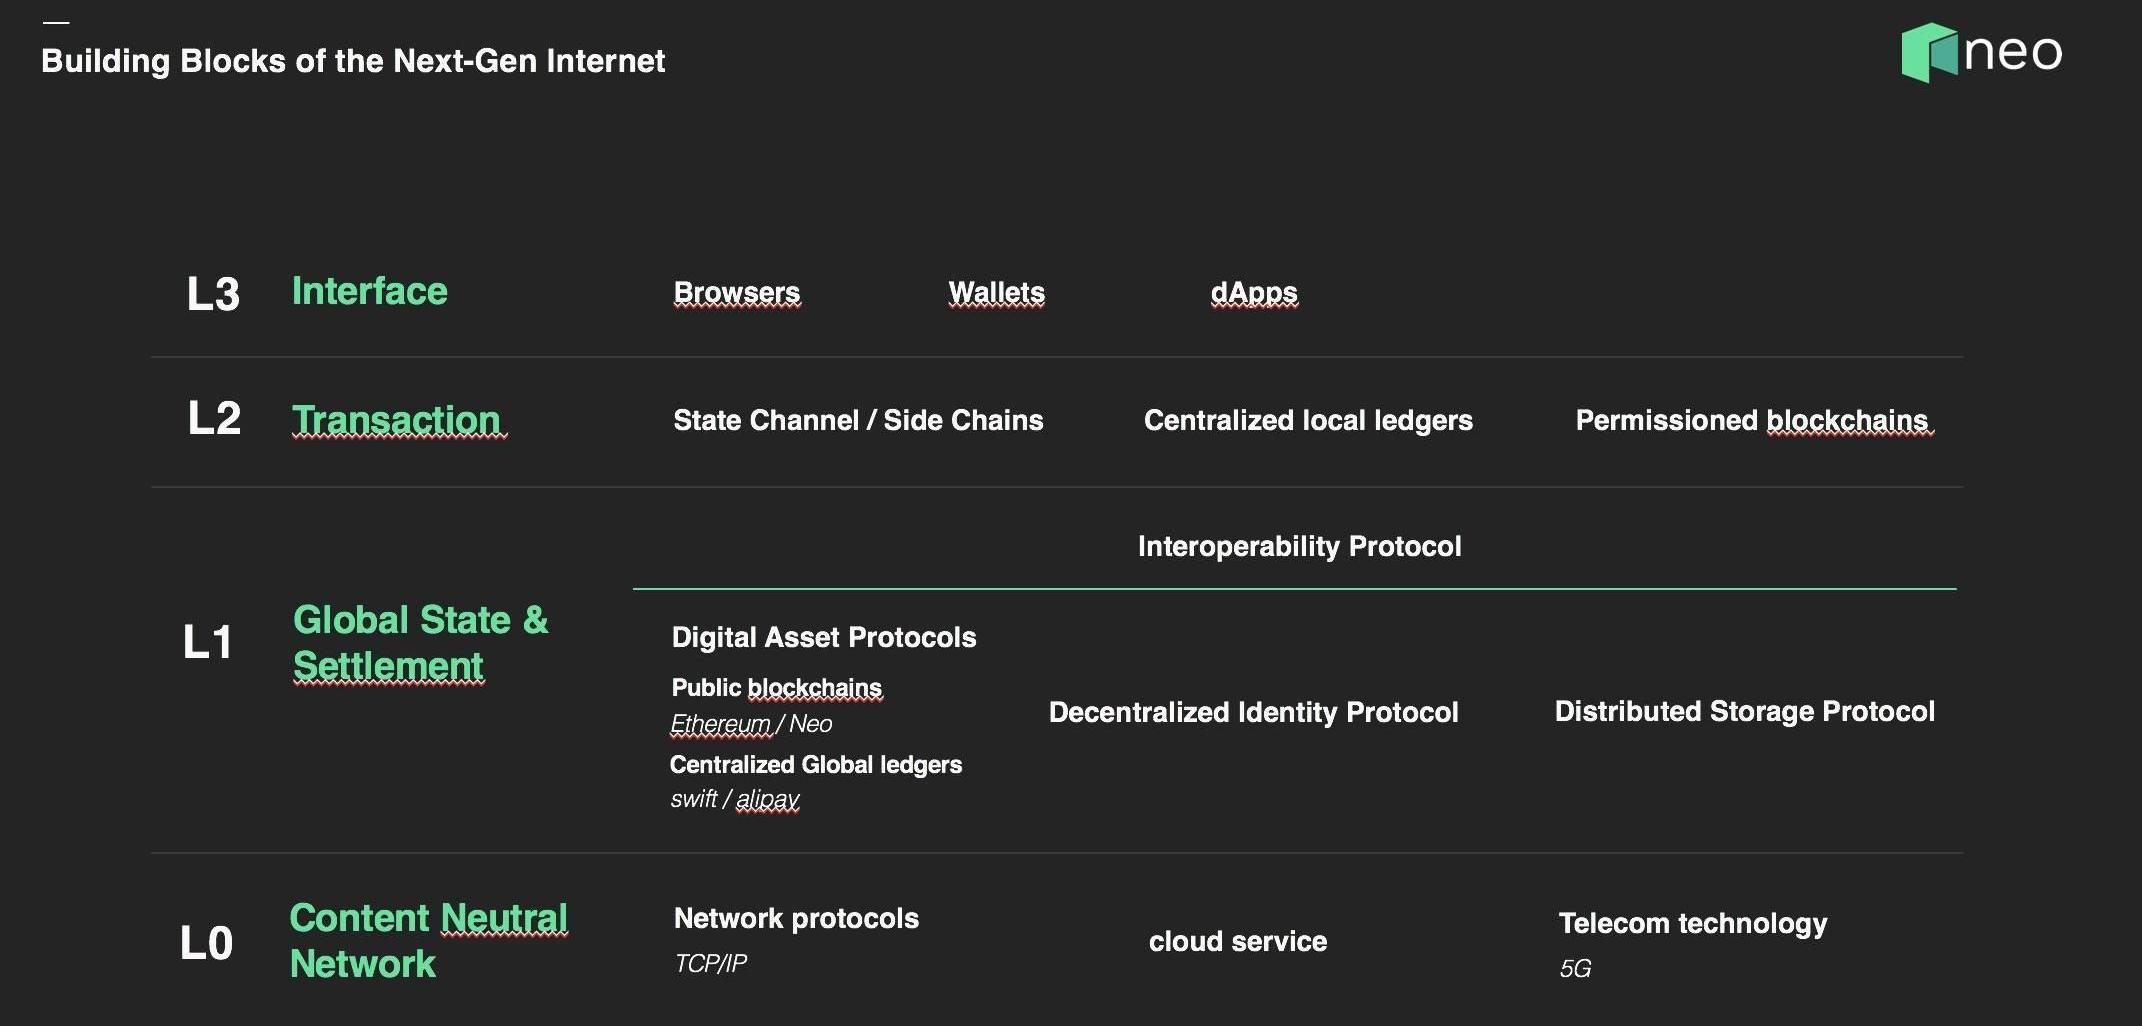The width and height of the screenshot is (2142, 1026).
Task: Click the 'Browsers' text
Action: pos(737,292)
